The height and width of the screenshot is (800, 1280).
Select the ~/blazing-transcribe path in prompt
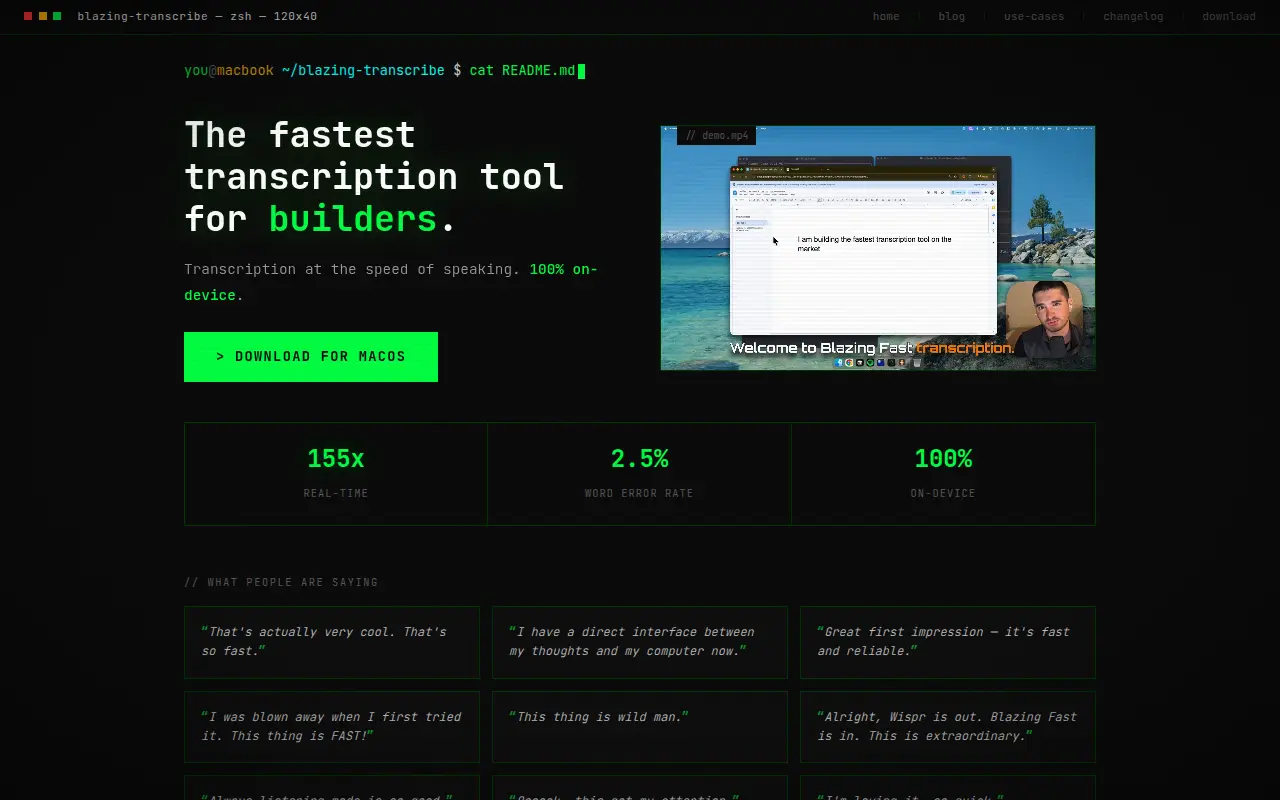[x=363, y=71]
